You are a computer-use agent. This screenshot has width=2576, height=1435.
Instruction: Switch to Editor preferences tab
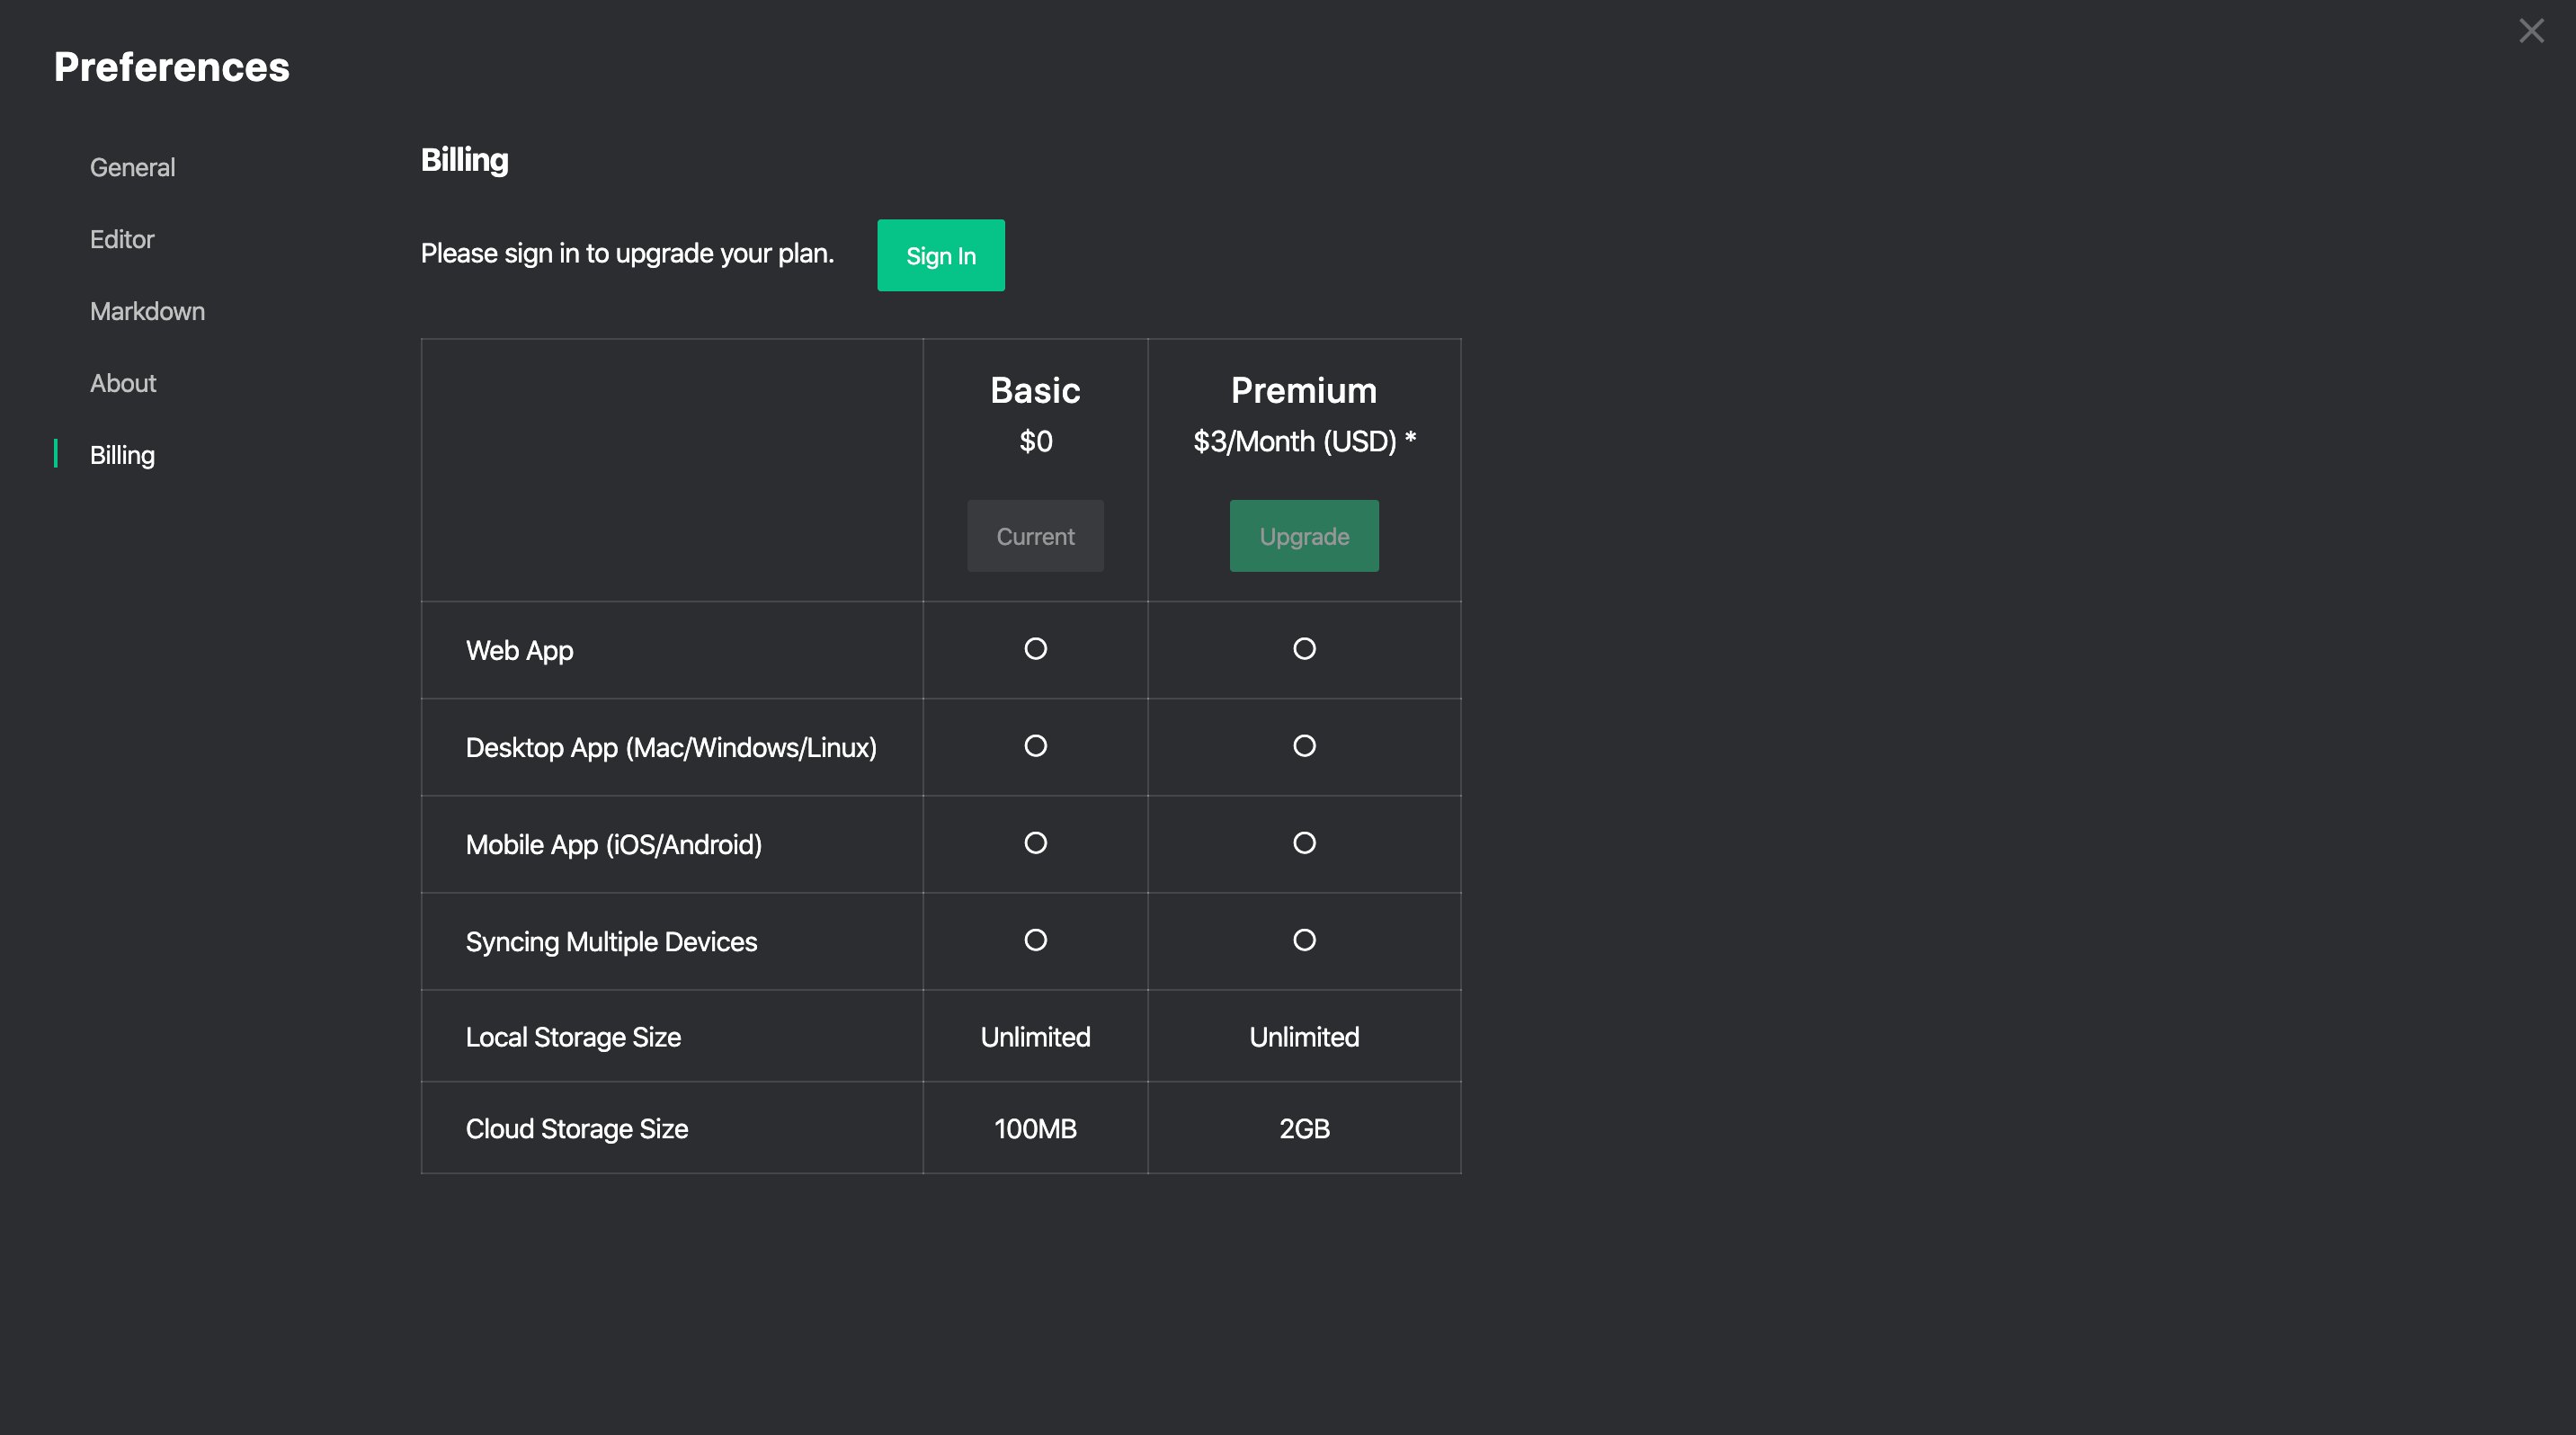(122, 239)
